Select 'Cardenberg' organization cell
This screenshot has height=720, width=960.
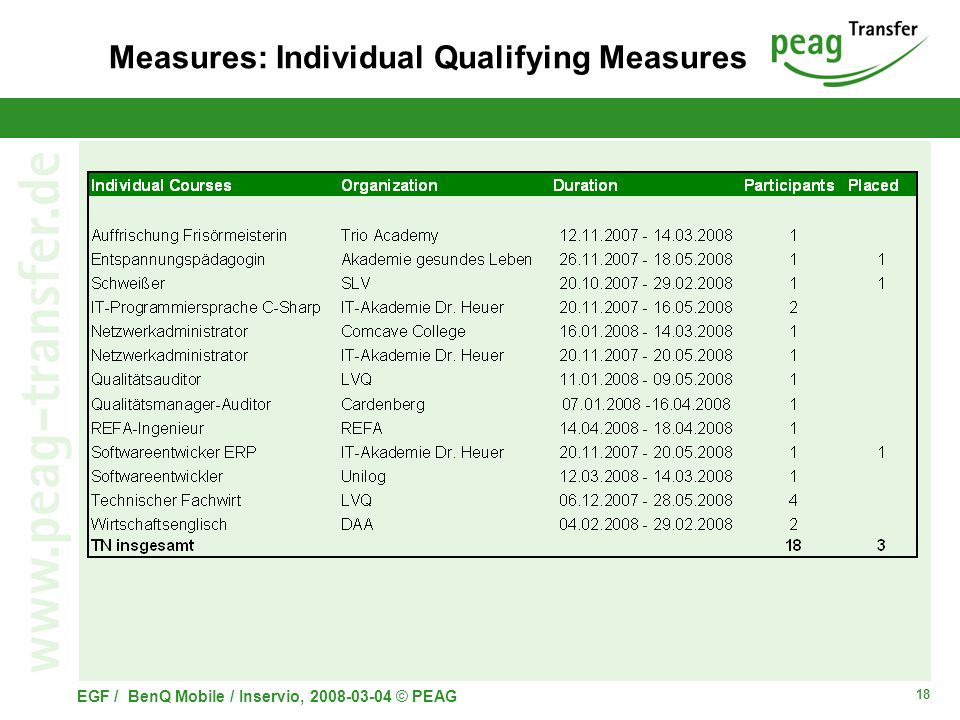(383, 405)
